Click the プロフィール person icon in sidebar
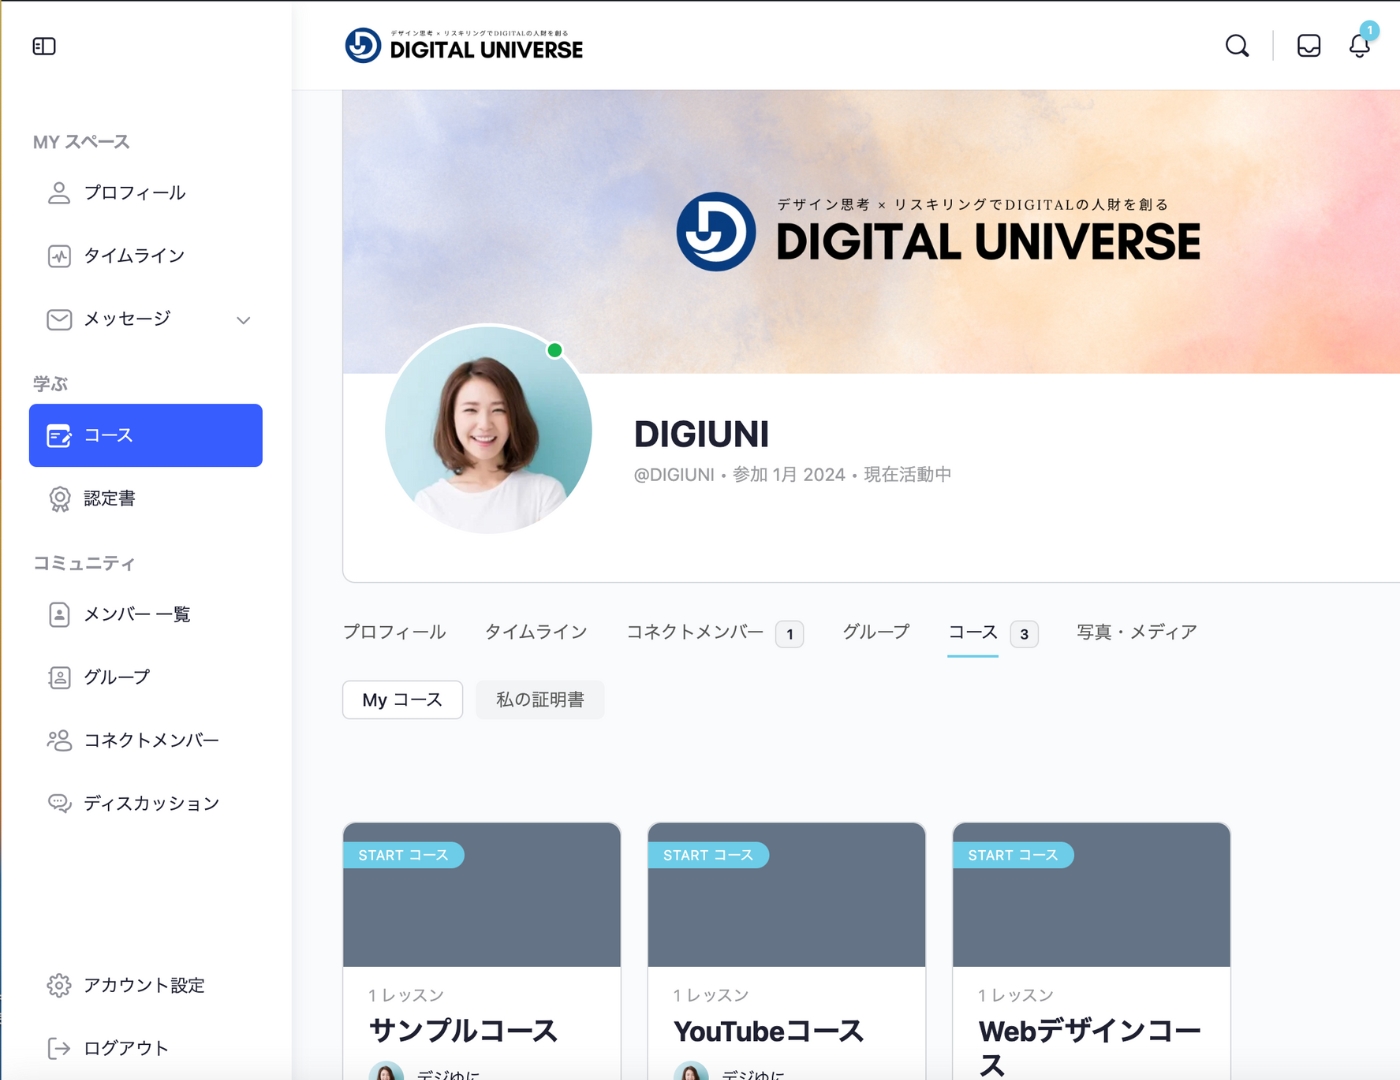Screen dimensions: 1400x1080 (59, 193)
